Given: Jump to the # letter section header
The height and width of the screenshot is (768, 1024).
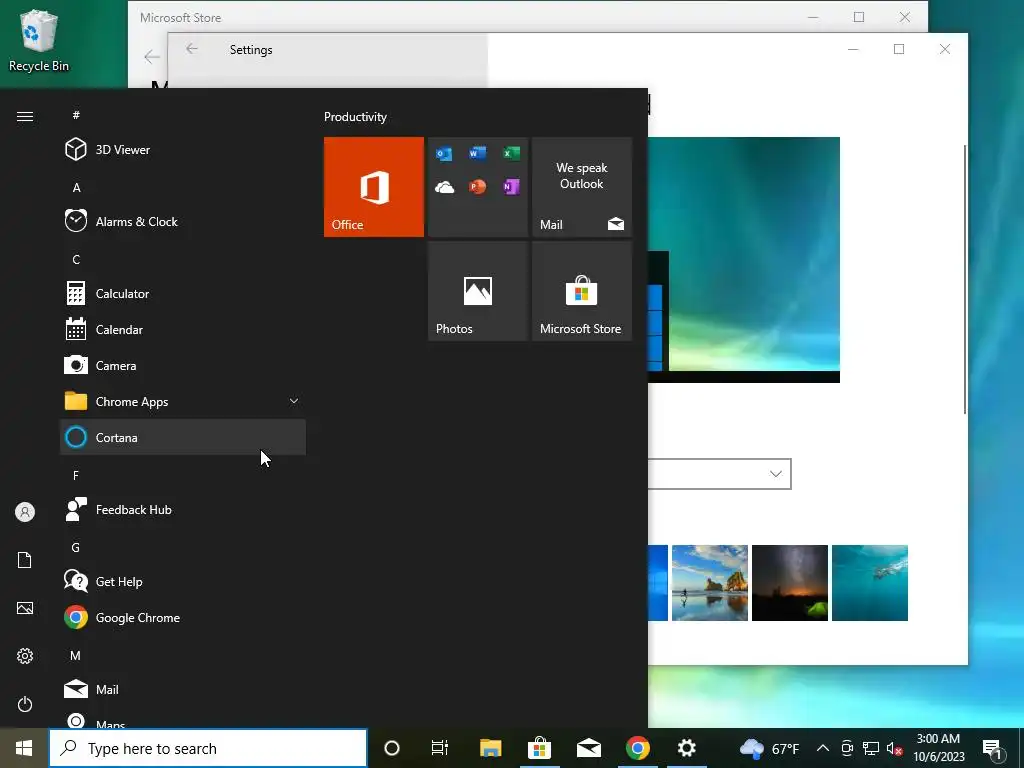Looking at the screenshot, I should pos(76,115).
